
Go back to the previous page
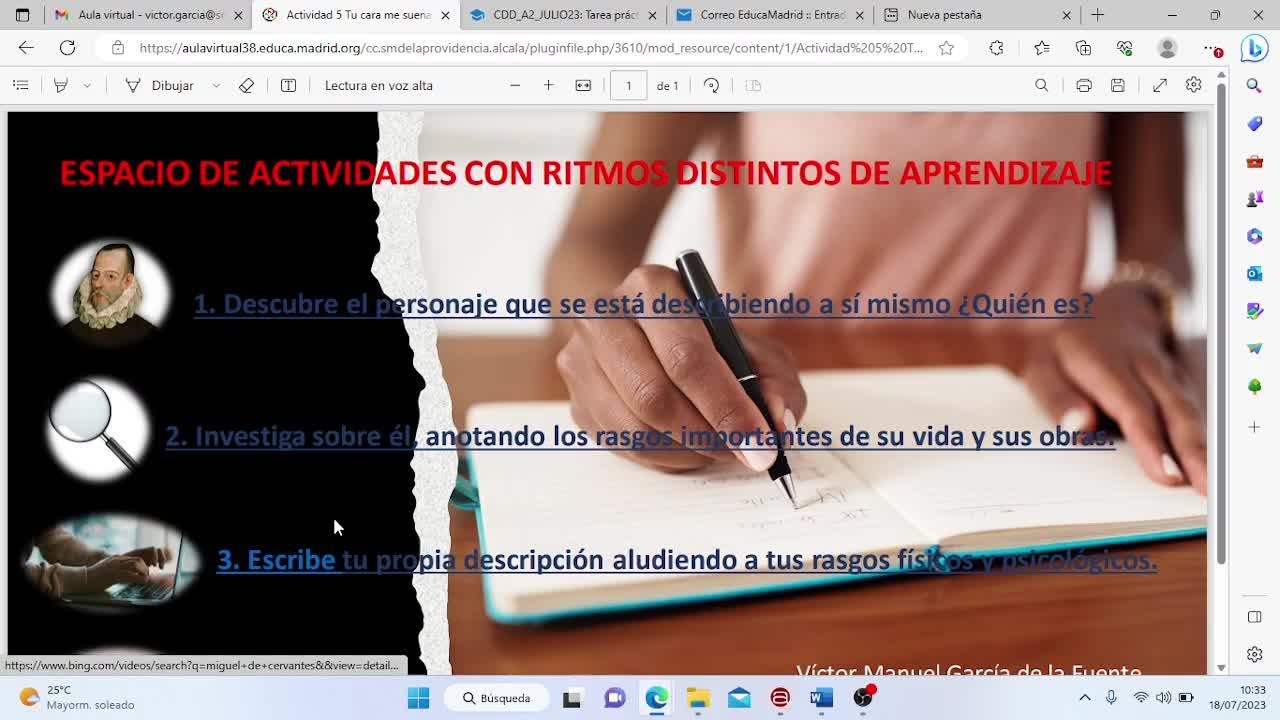point(26,47)
